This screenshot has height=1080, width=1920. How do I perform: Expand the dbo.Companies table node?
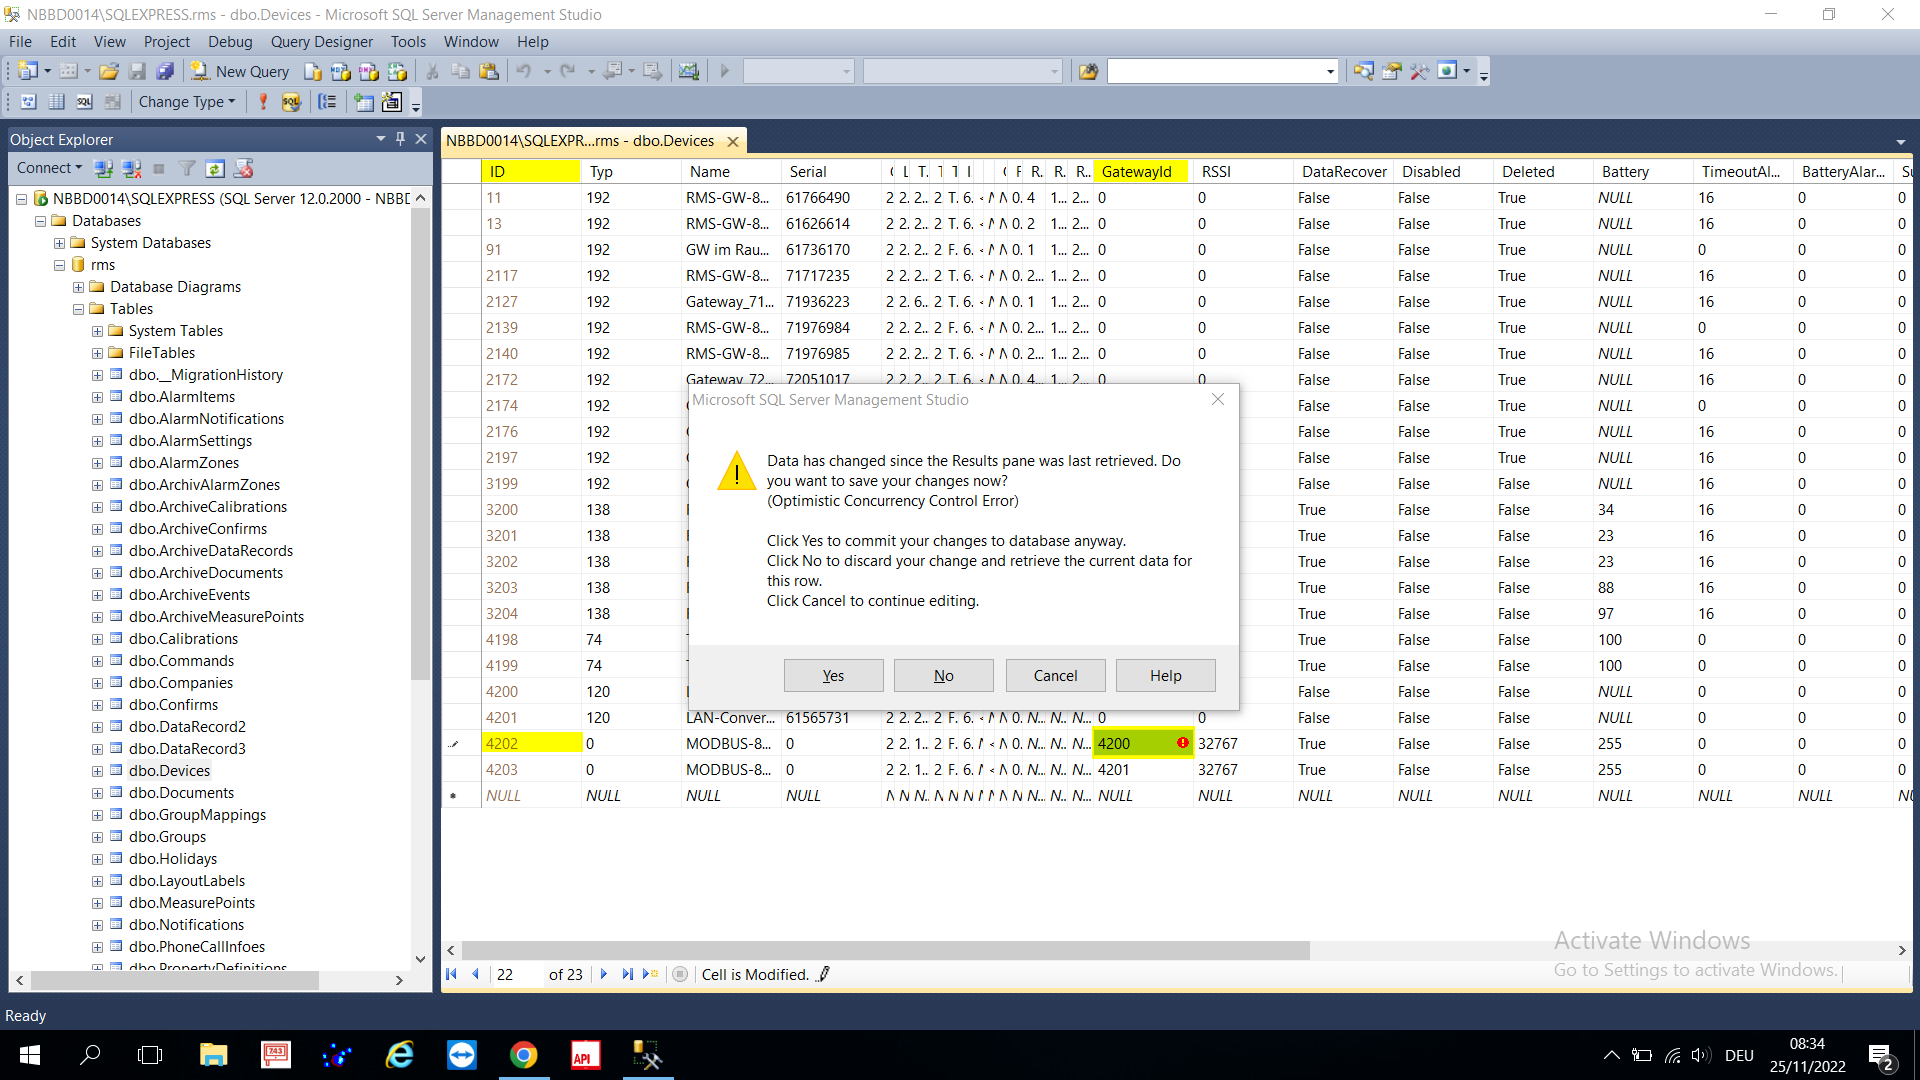tap(97, 683)
